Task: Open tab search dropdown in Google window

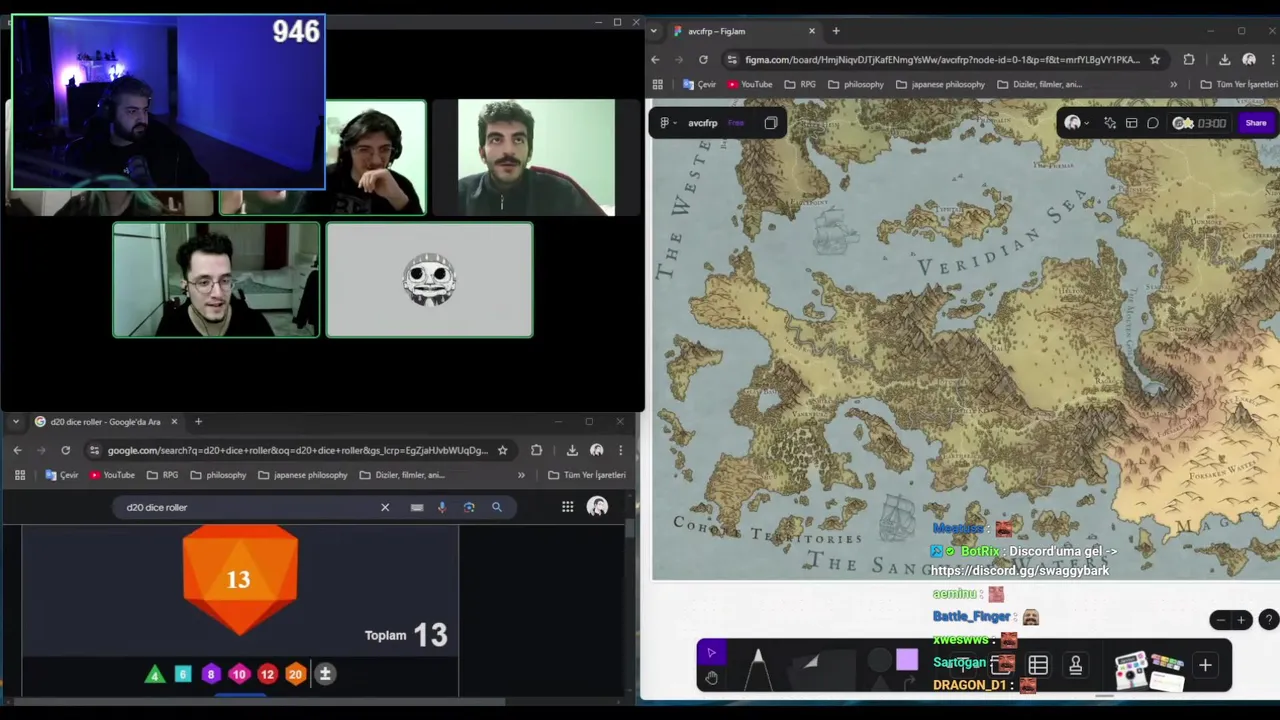Action: coord(16,422)
